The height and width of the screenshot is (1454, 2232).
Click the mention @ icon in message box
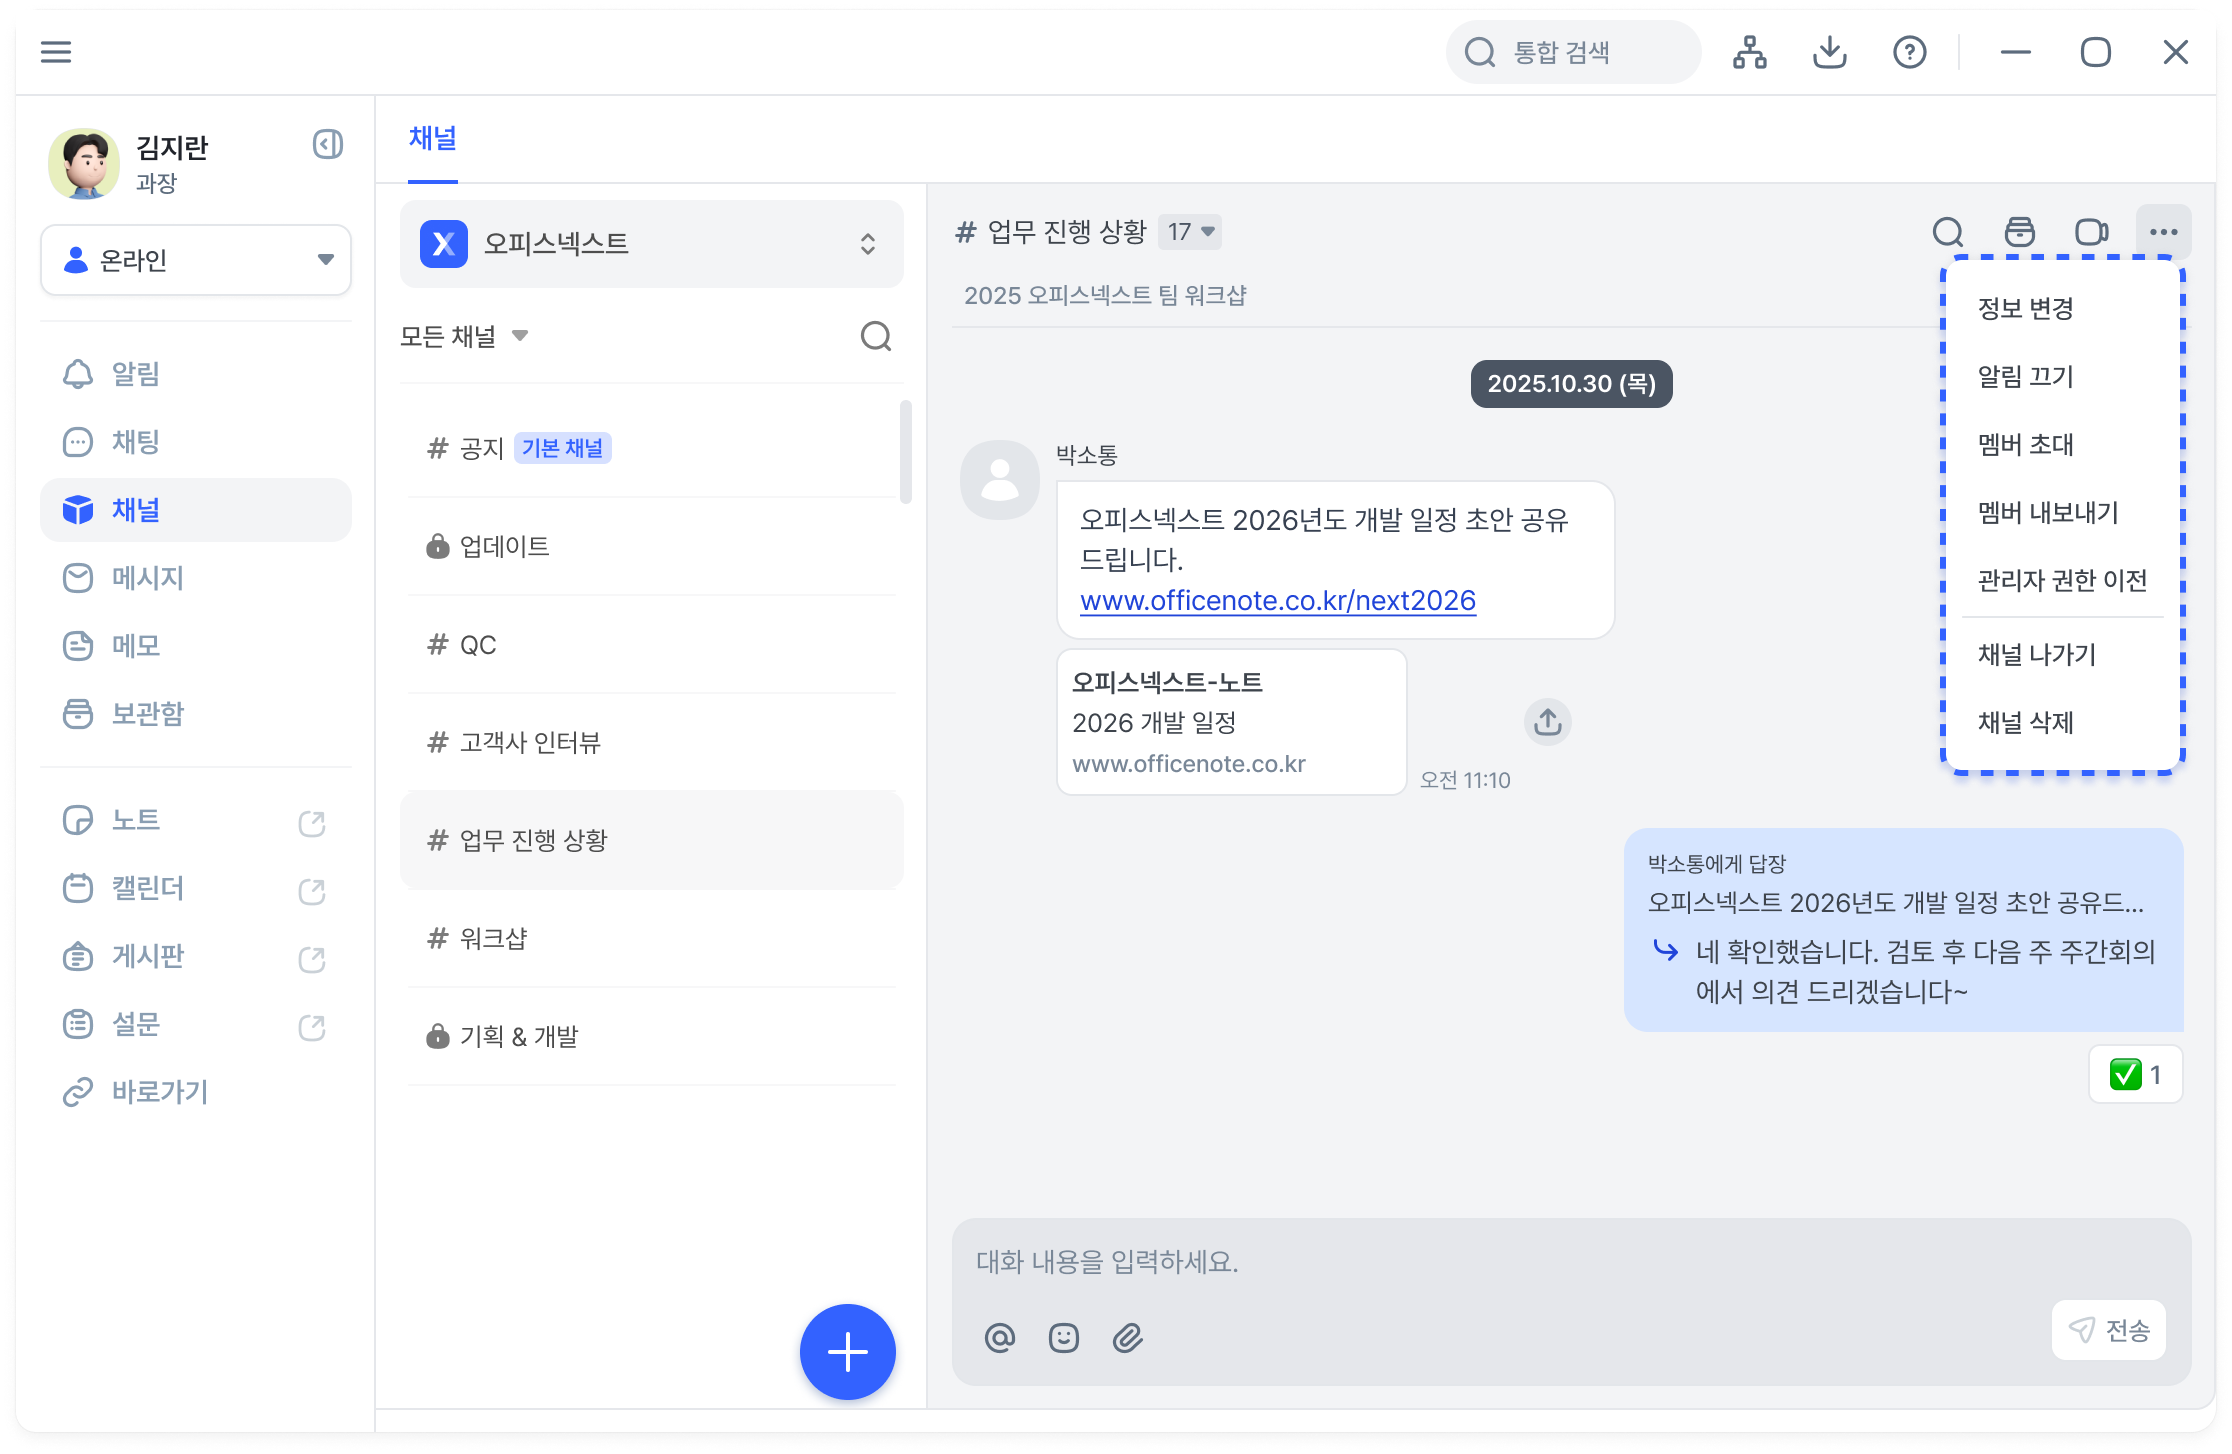(x=999, y=1337)
